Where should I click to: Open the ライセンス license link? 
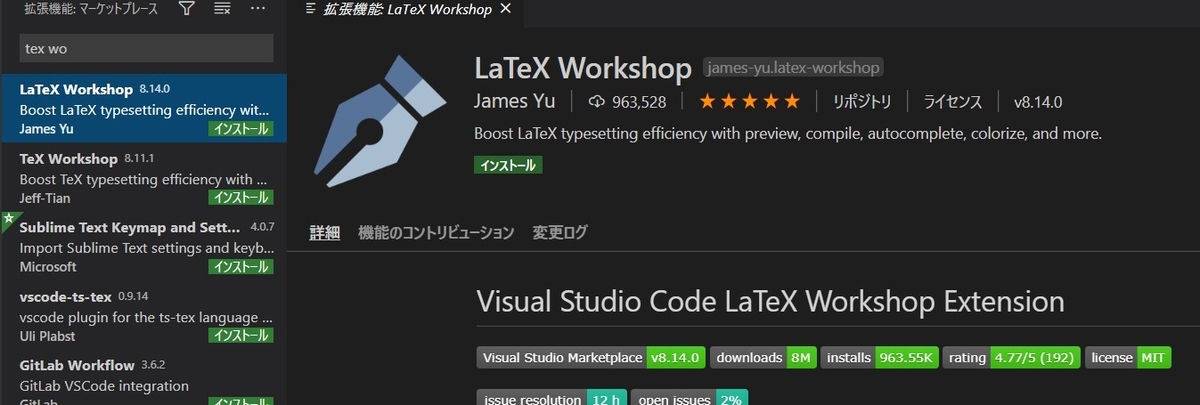click(x=952, y=101)
